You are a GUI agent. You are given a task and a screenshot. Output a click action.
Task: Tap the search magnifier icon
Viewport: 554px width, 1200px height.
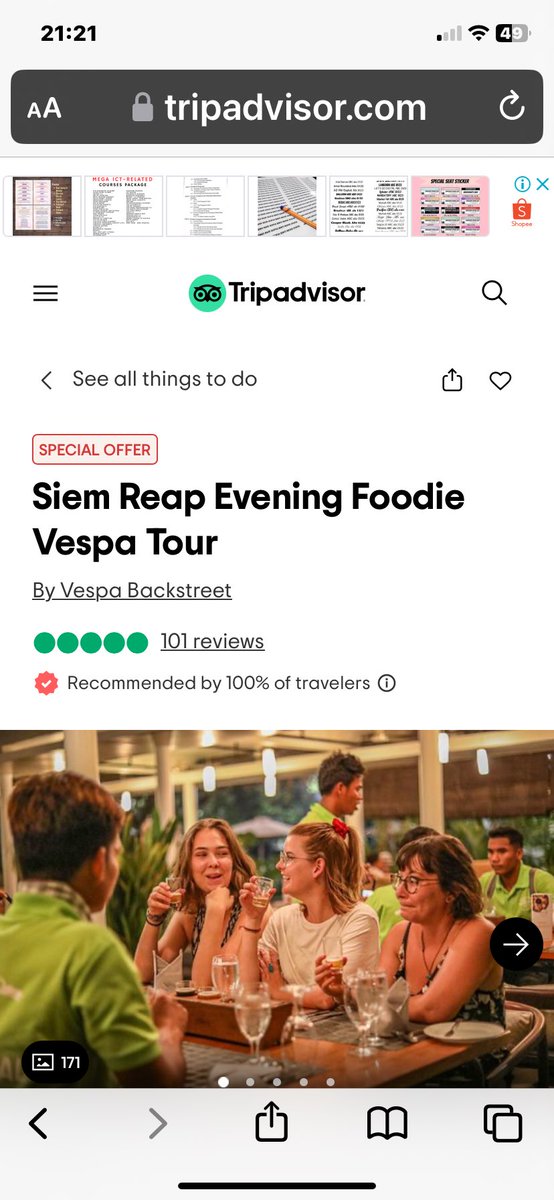495,292
